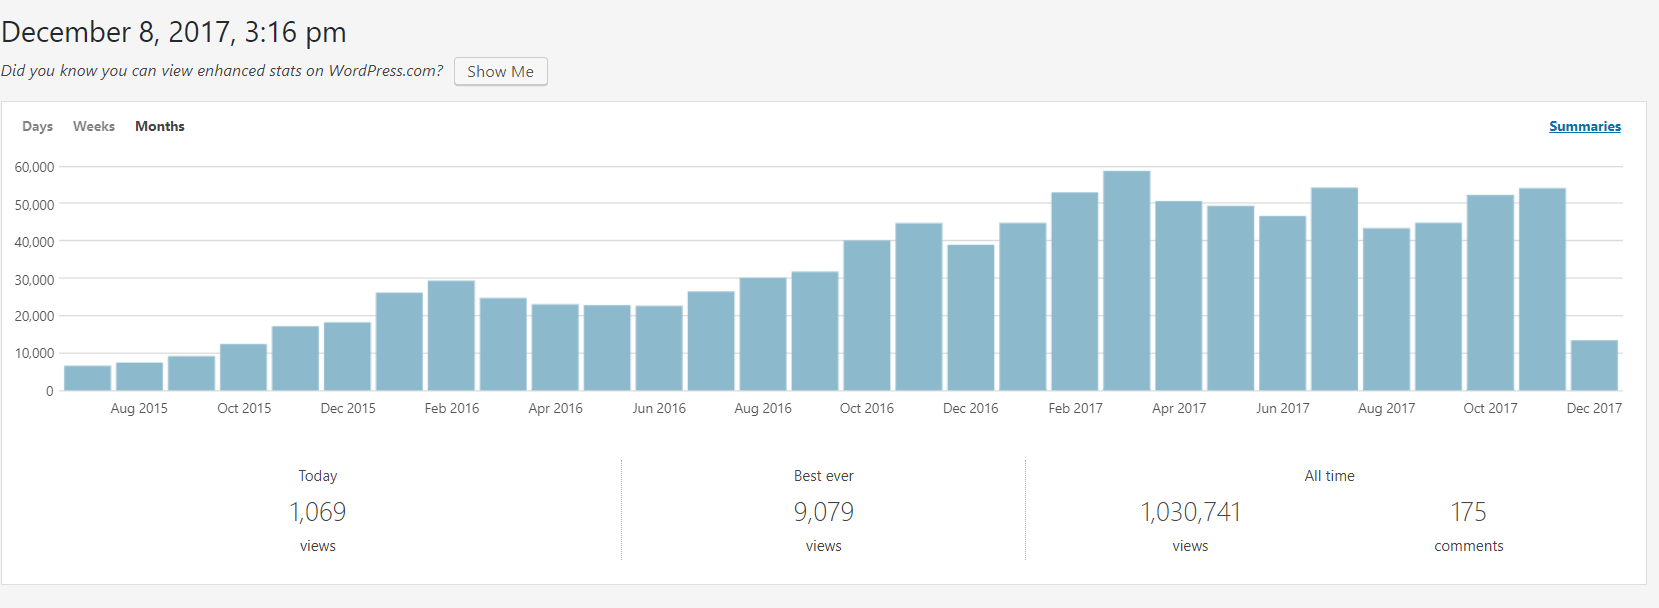
Task: Click the chart bar above Jun 2017
Action: pos(1283,303)
